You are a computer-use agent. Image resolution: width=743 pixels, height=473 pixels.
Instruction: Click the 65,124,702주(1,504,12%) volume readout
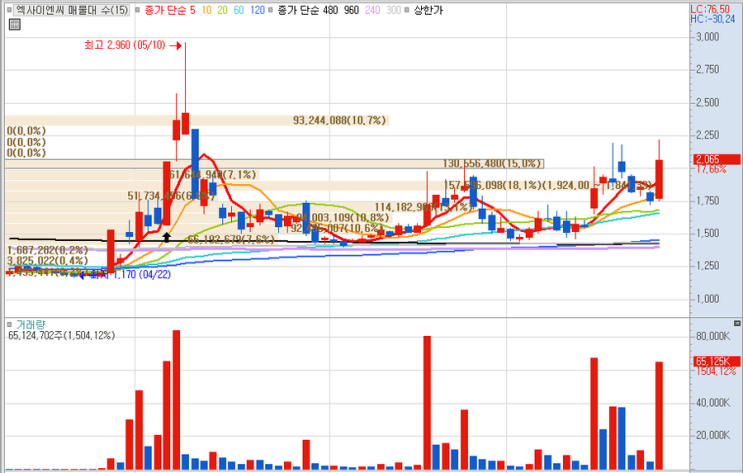[x=62, y=336]
